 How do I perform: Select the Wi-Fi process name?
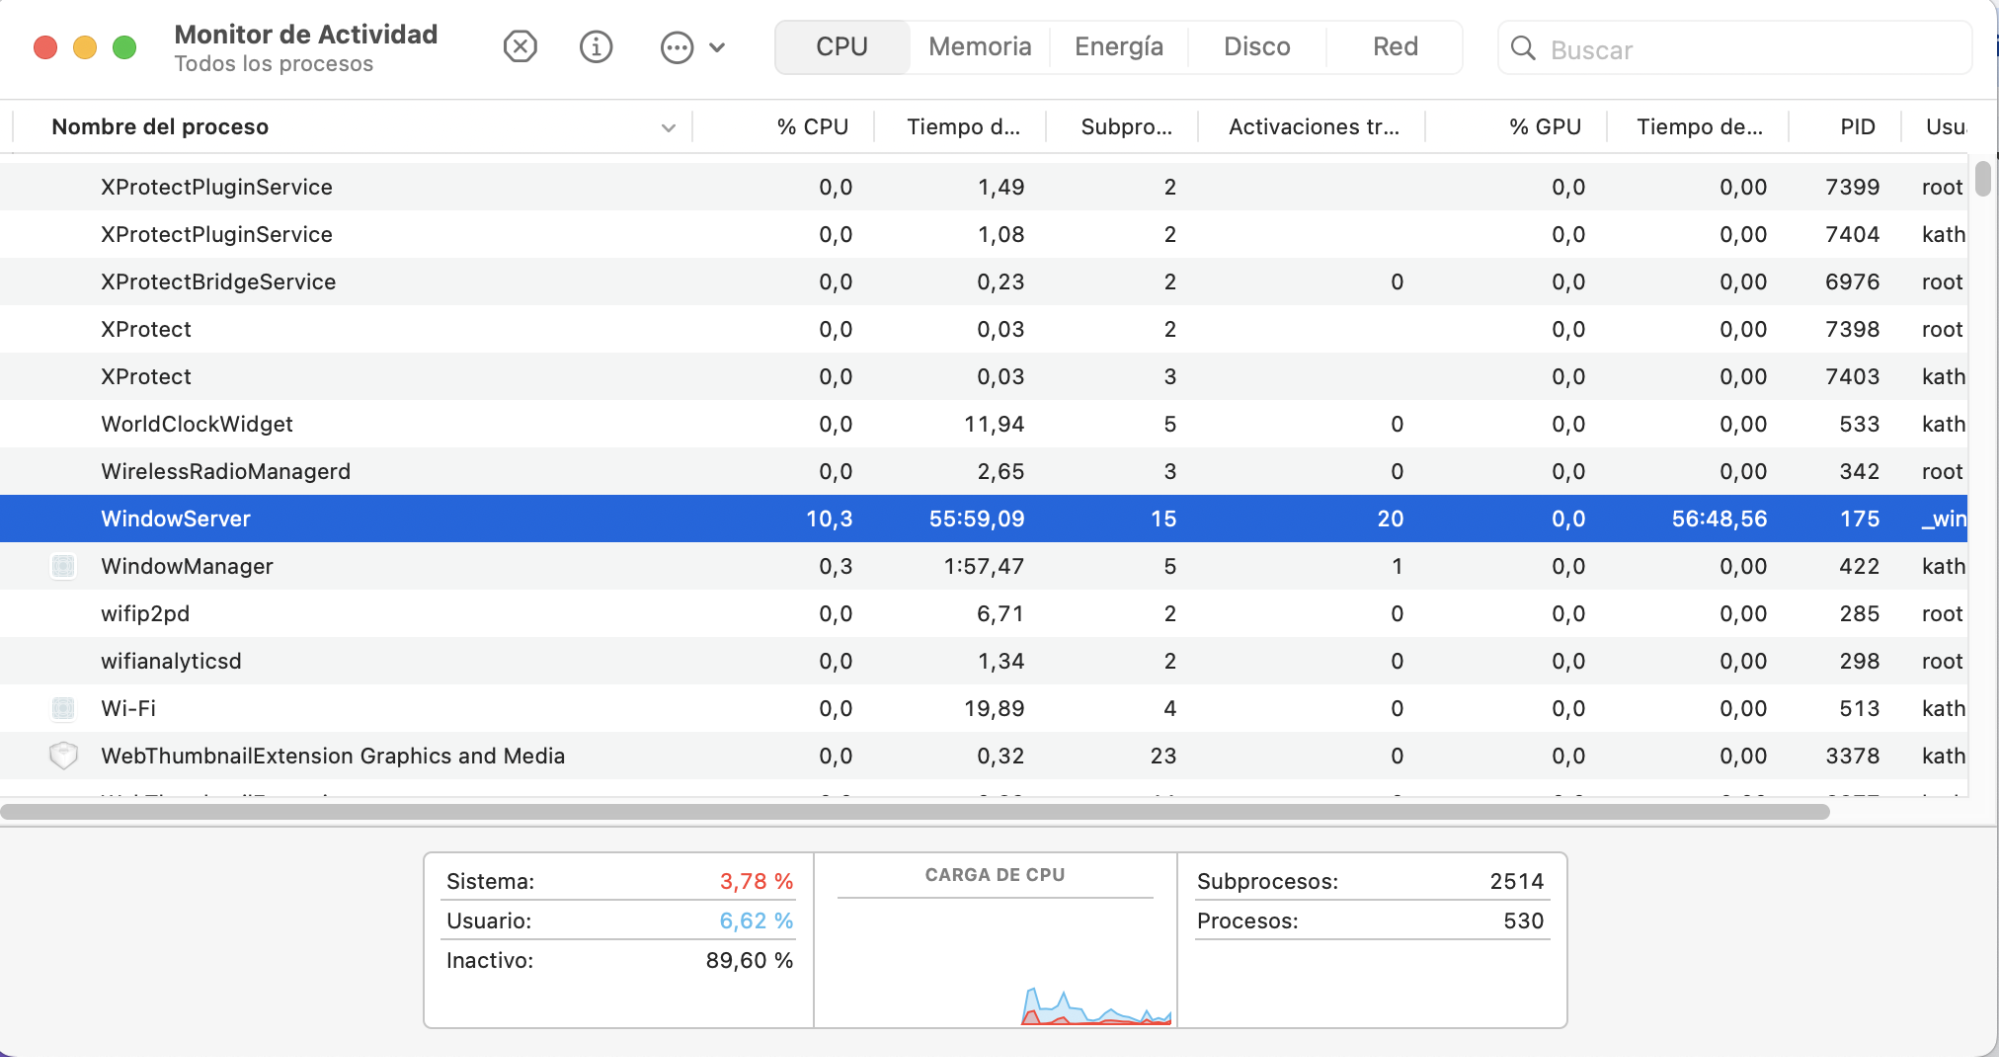point(128,708)
